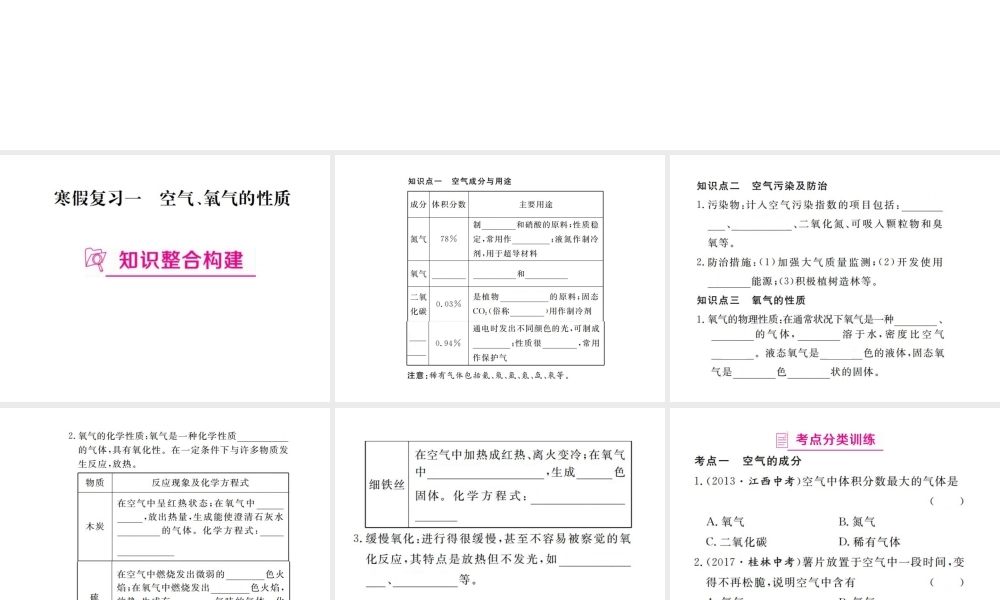Click question 1 (2013·江西中考)
1000x600 pixels.
826,481
